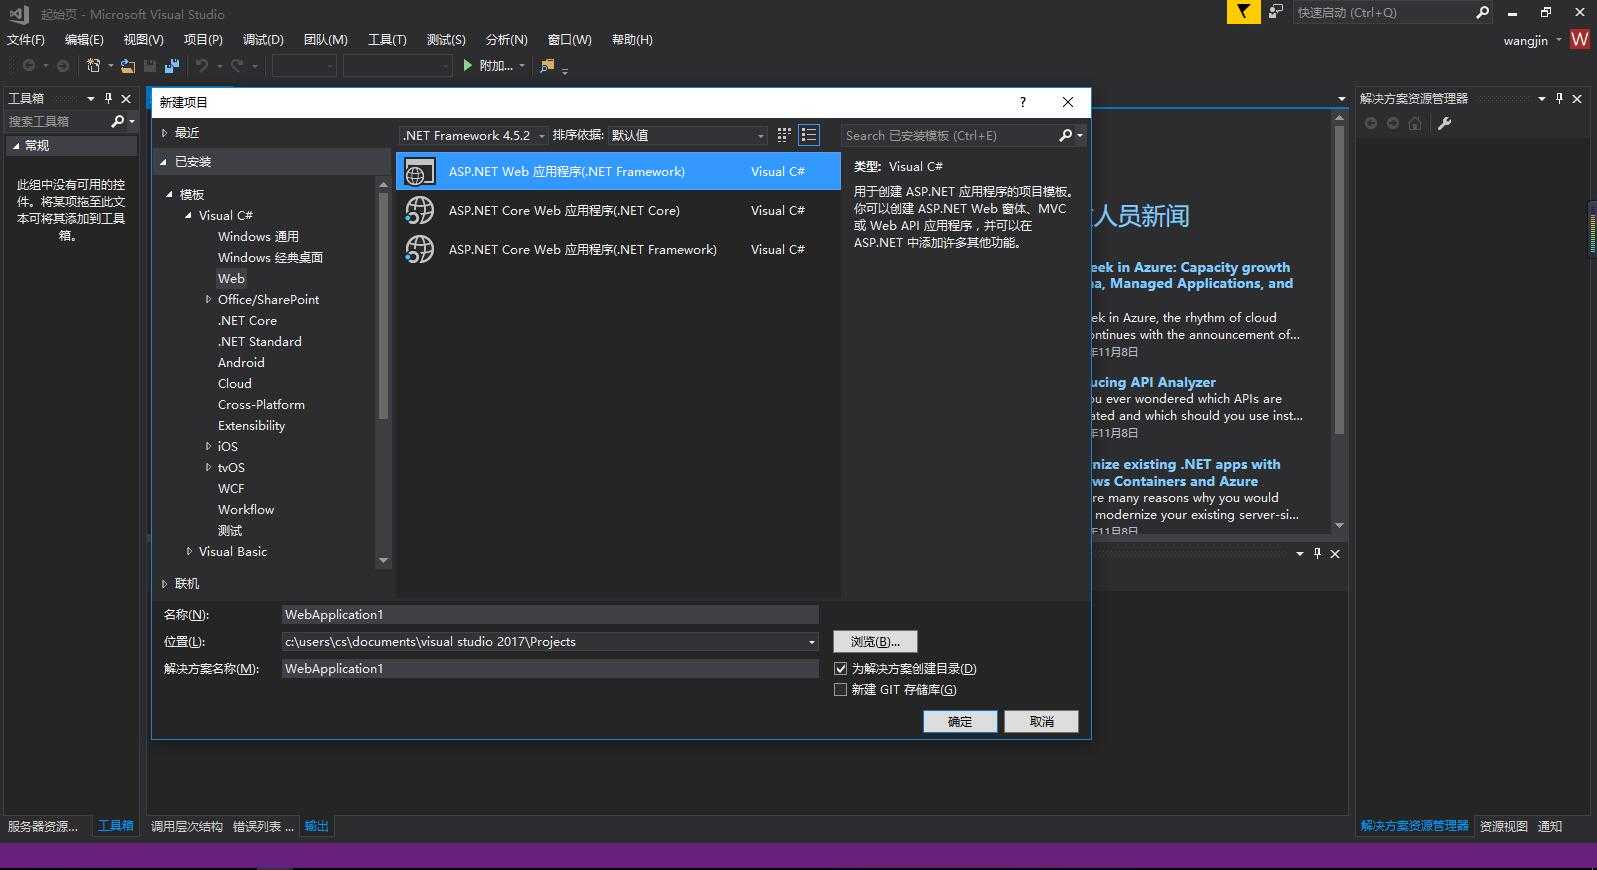1597x870 pixels.
Task: Click the solution name input field
Action: coord(550,669)
